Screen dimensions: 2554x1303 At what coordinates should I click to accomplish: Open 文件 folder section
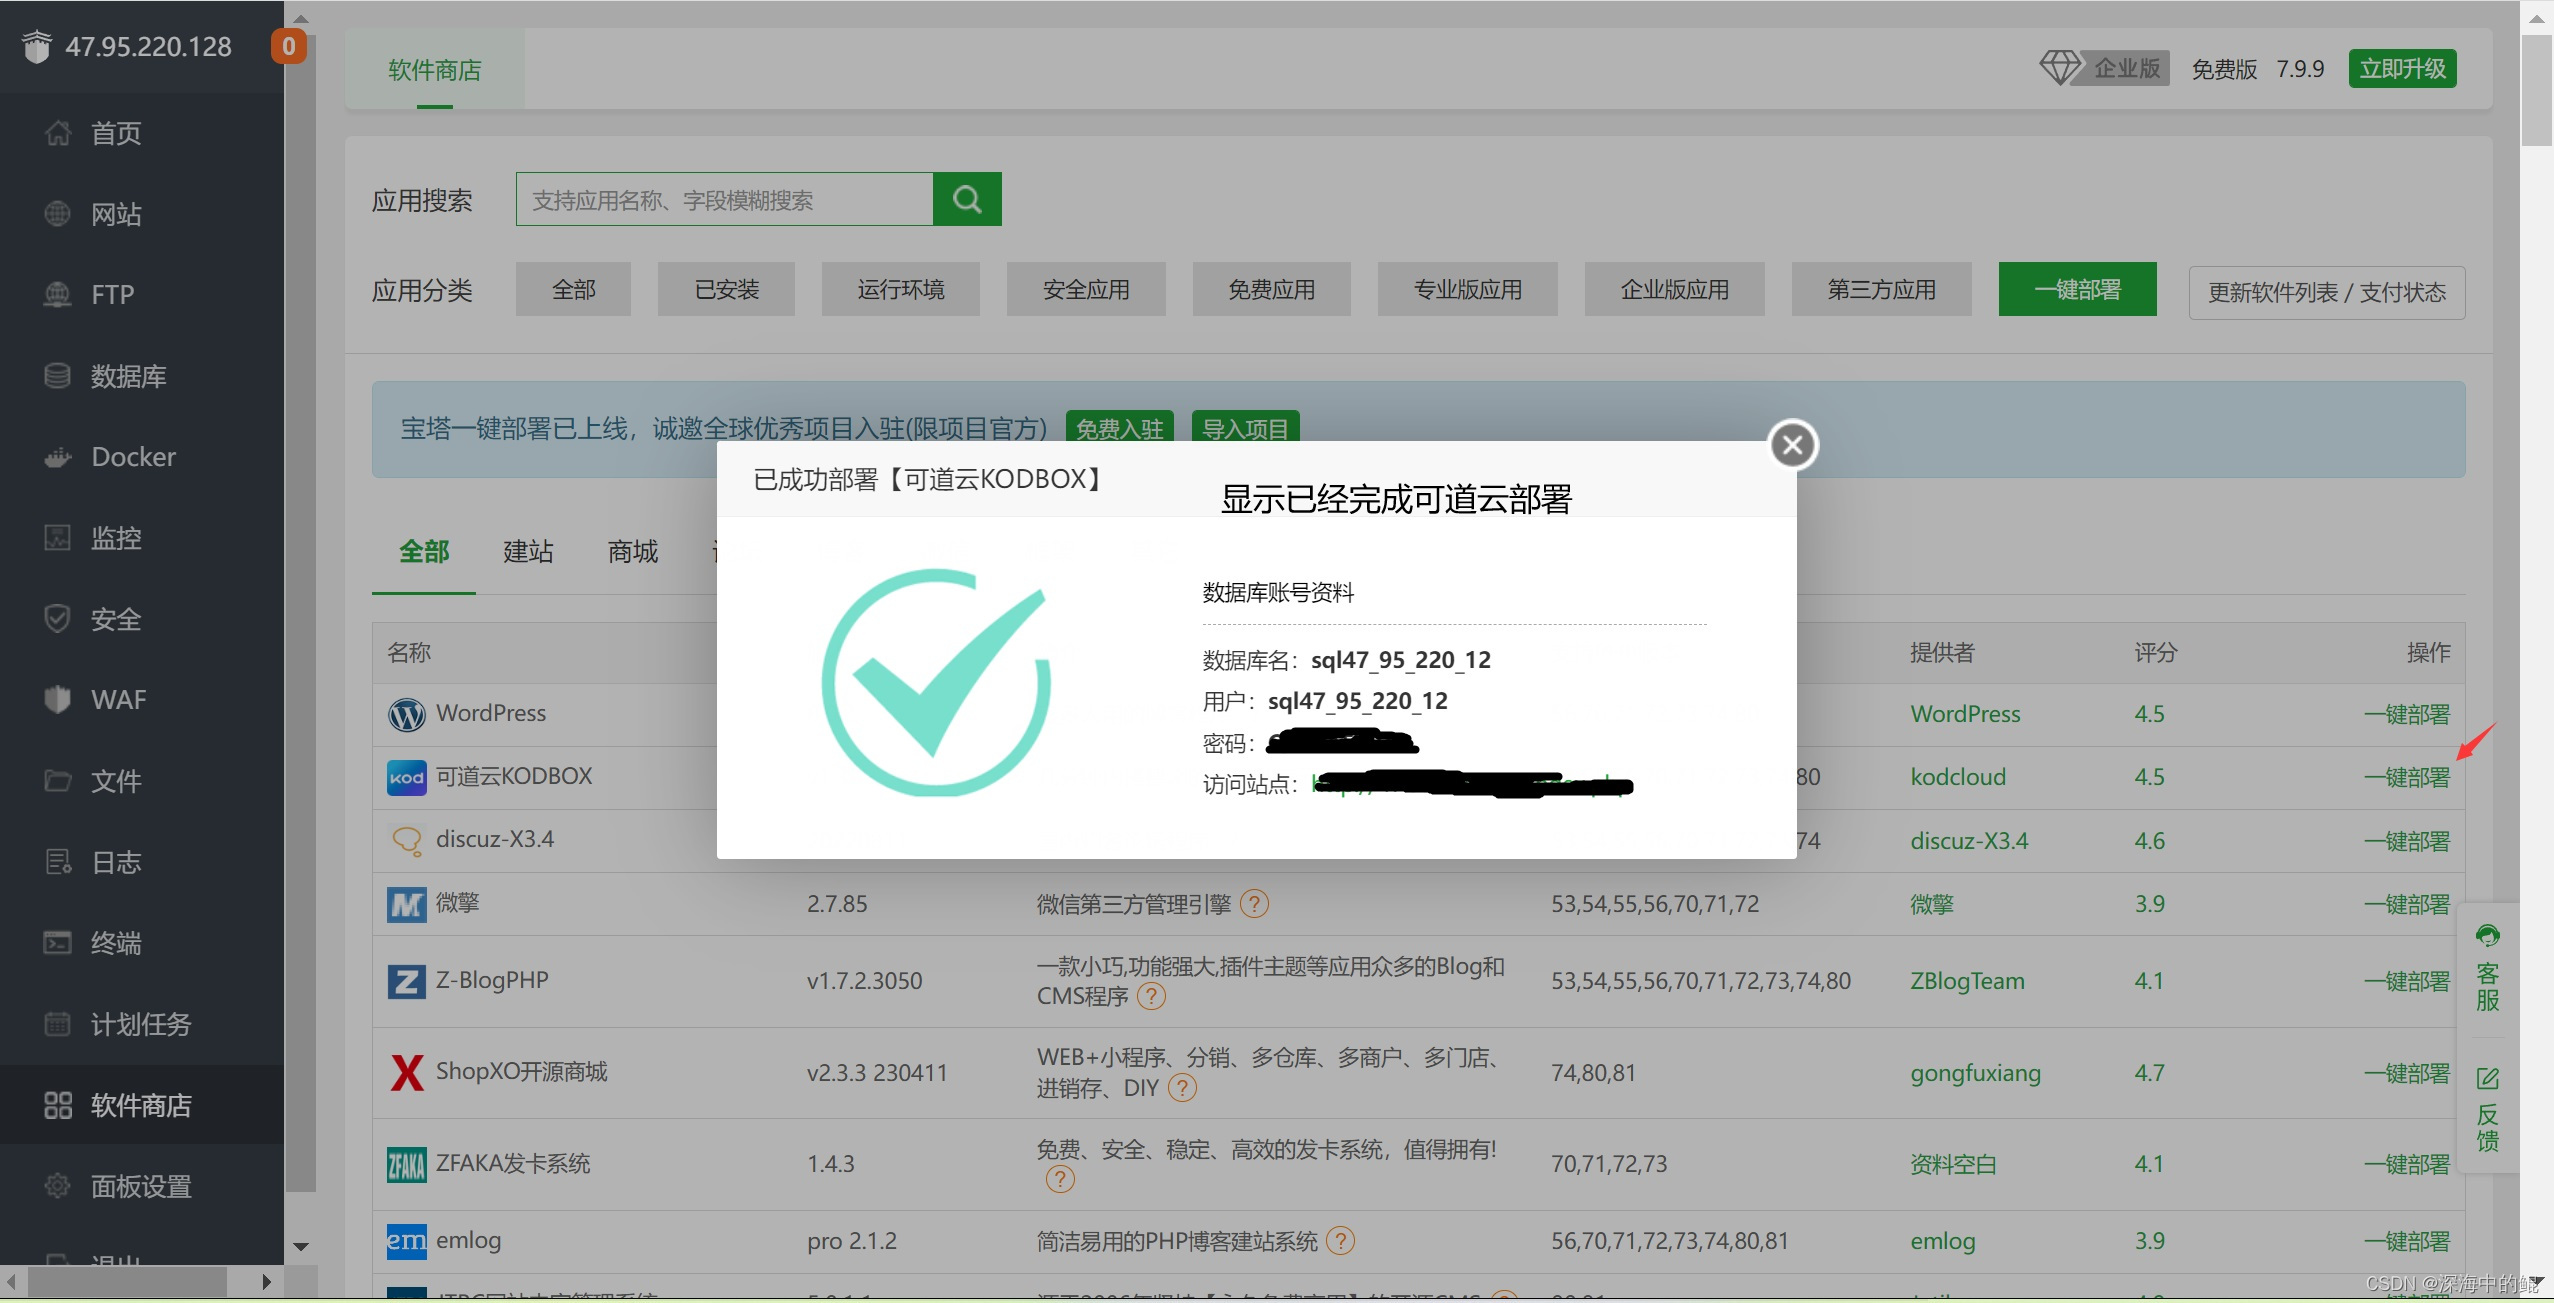coord(116,781)
